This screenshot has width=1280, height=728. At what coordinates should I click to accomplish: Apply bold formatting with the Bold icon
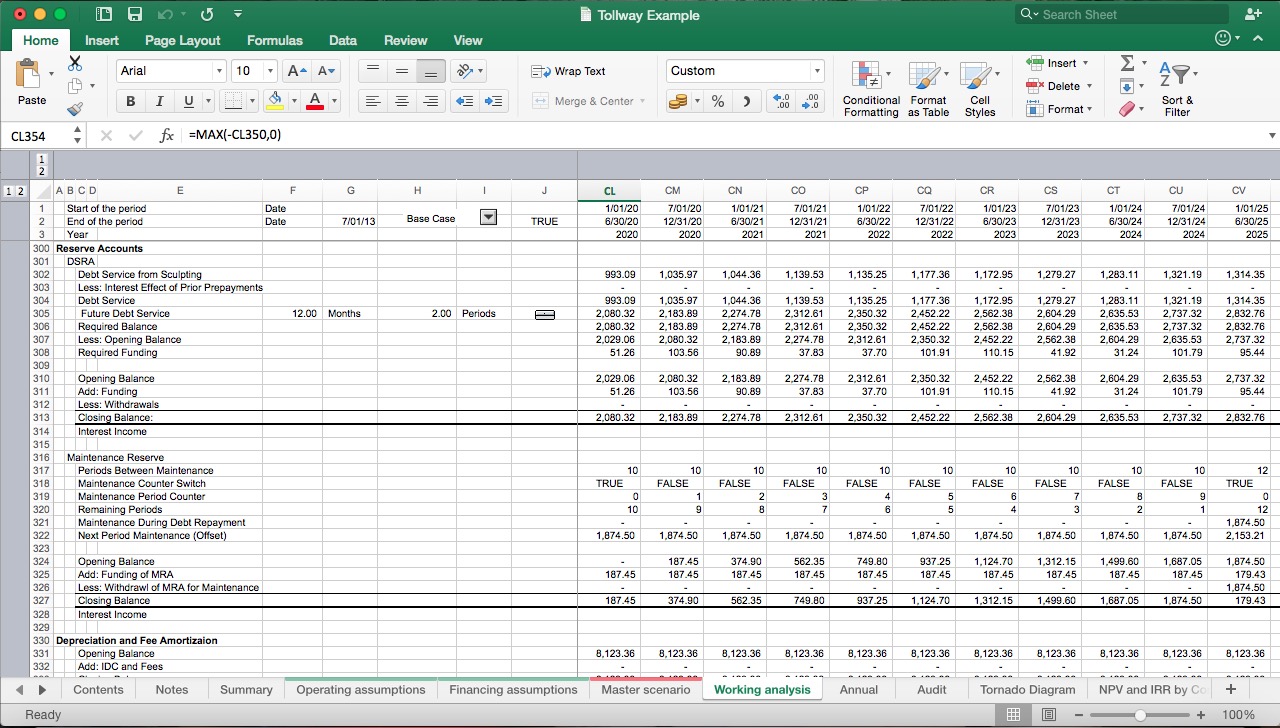130,101
